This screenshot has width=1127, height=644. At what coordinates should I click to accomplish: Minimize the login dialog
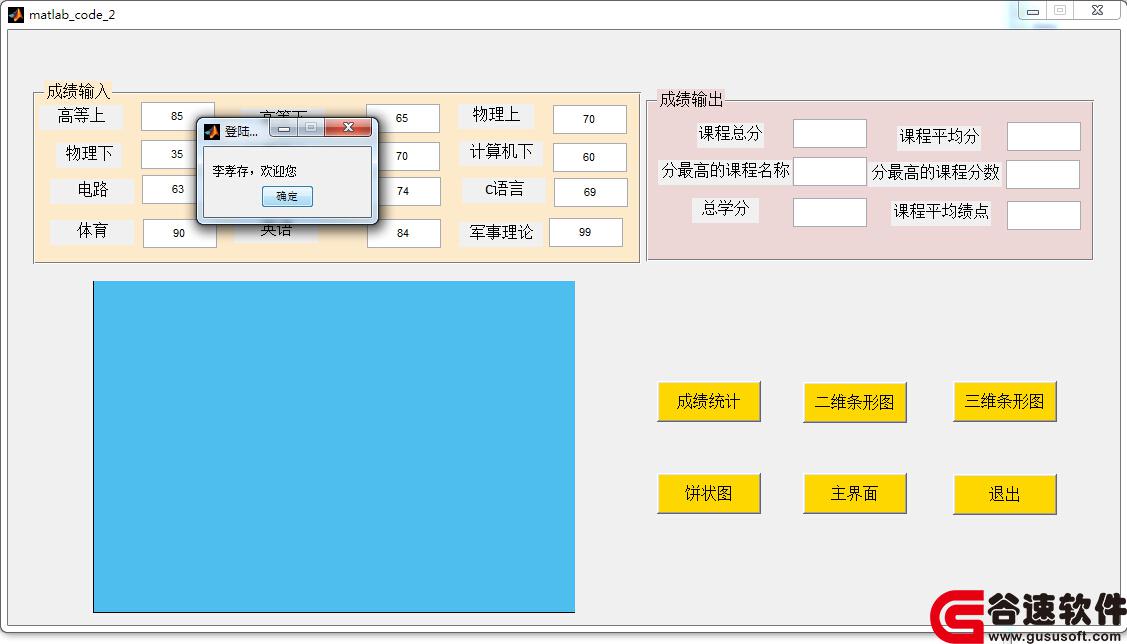[x=284, y=127]
